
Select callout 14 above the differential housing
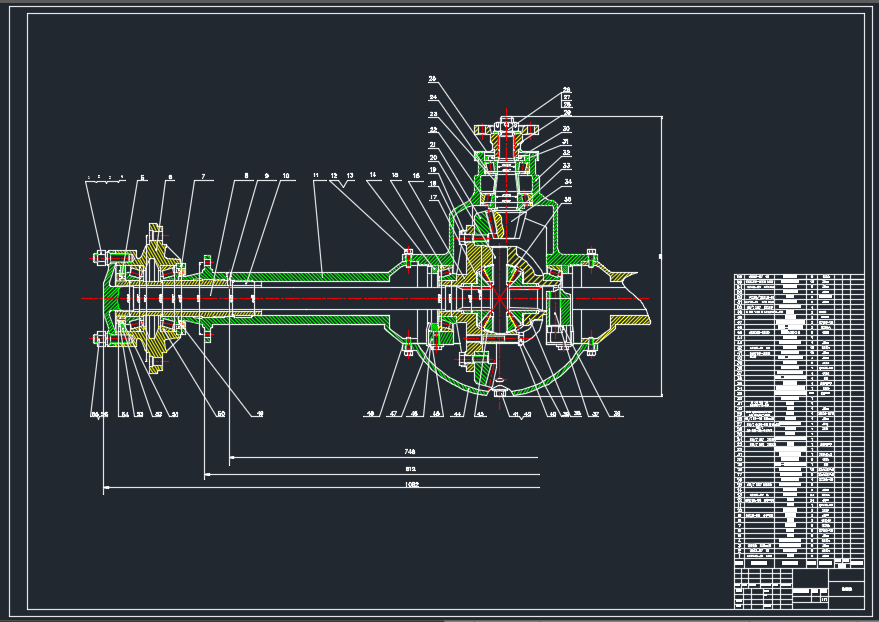[x=371, y=173]
